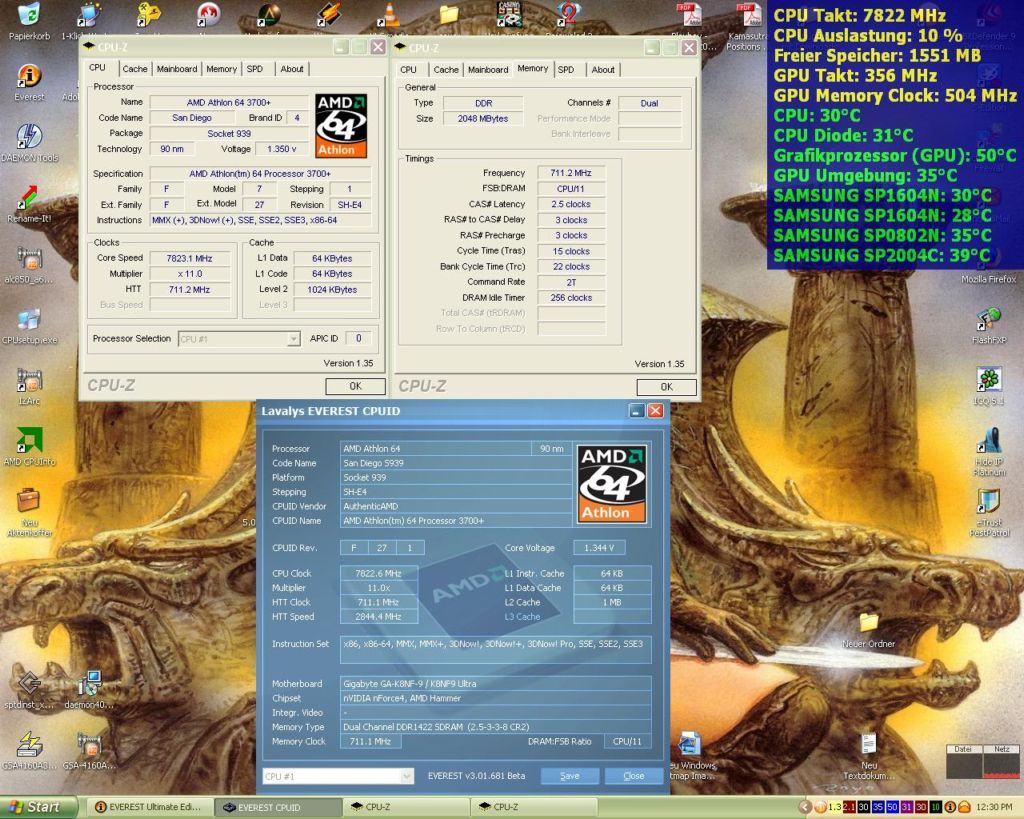This screenshot has height=819, width=1024.
Task: Click the green 10 tray indicator
Action: tap(935, 807)
